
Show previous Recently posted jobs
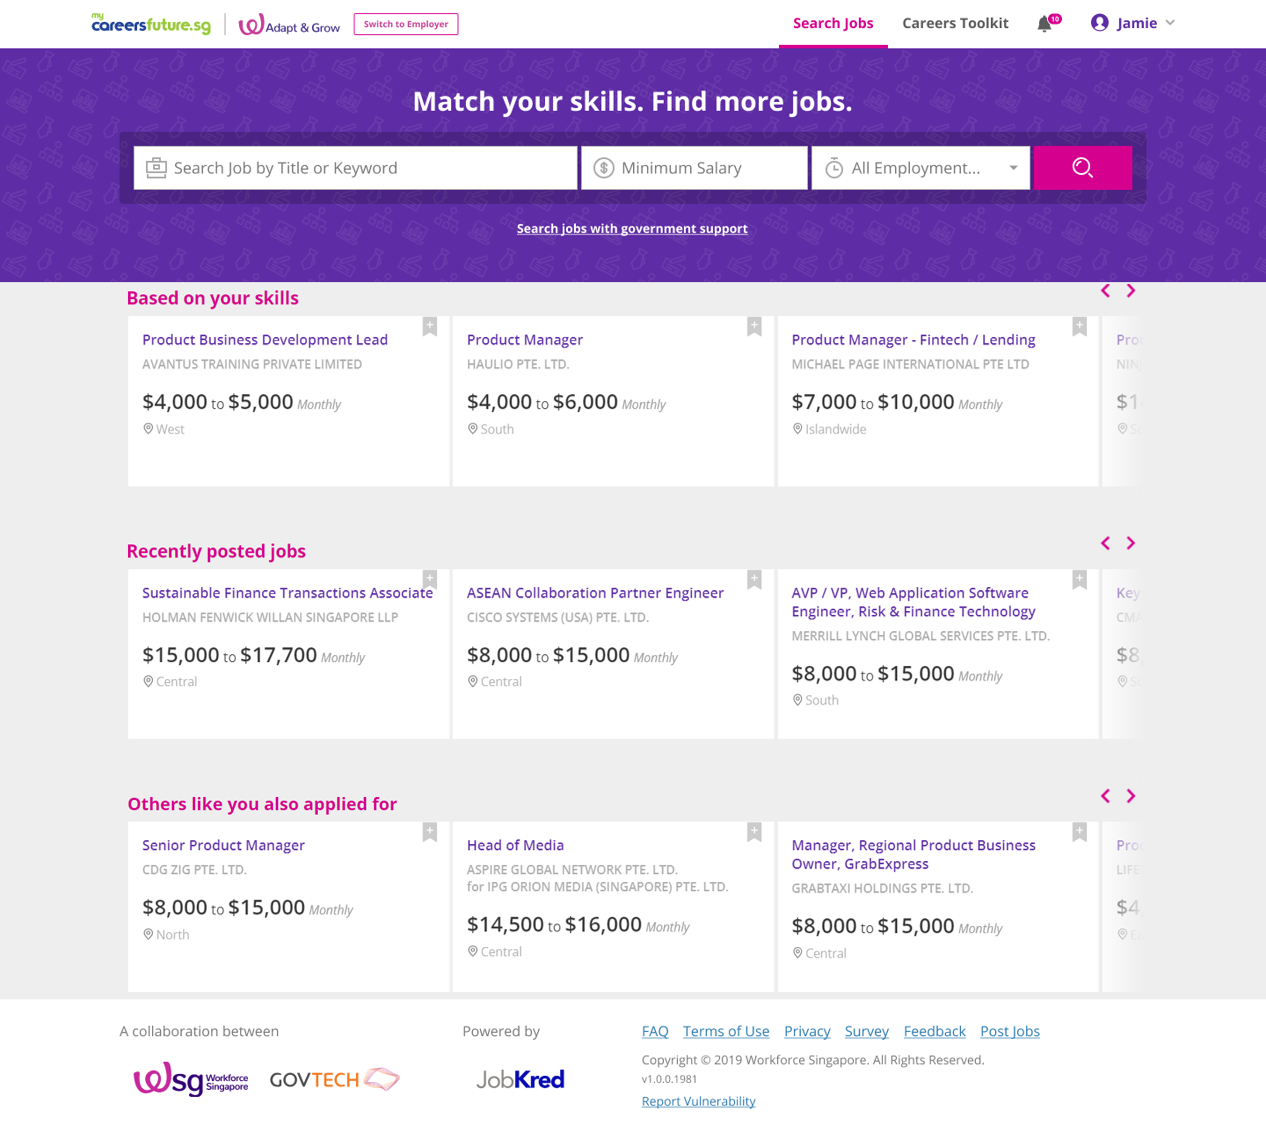(x=1105, y=543)
